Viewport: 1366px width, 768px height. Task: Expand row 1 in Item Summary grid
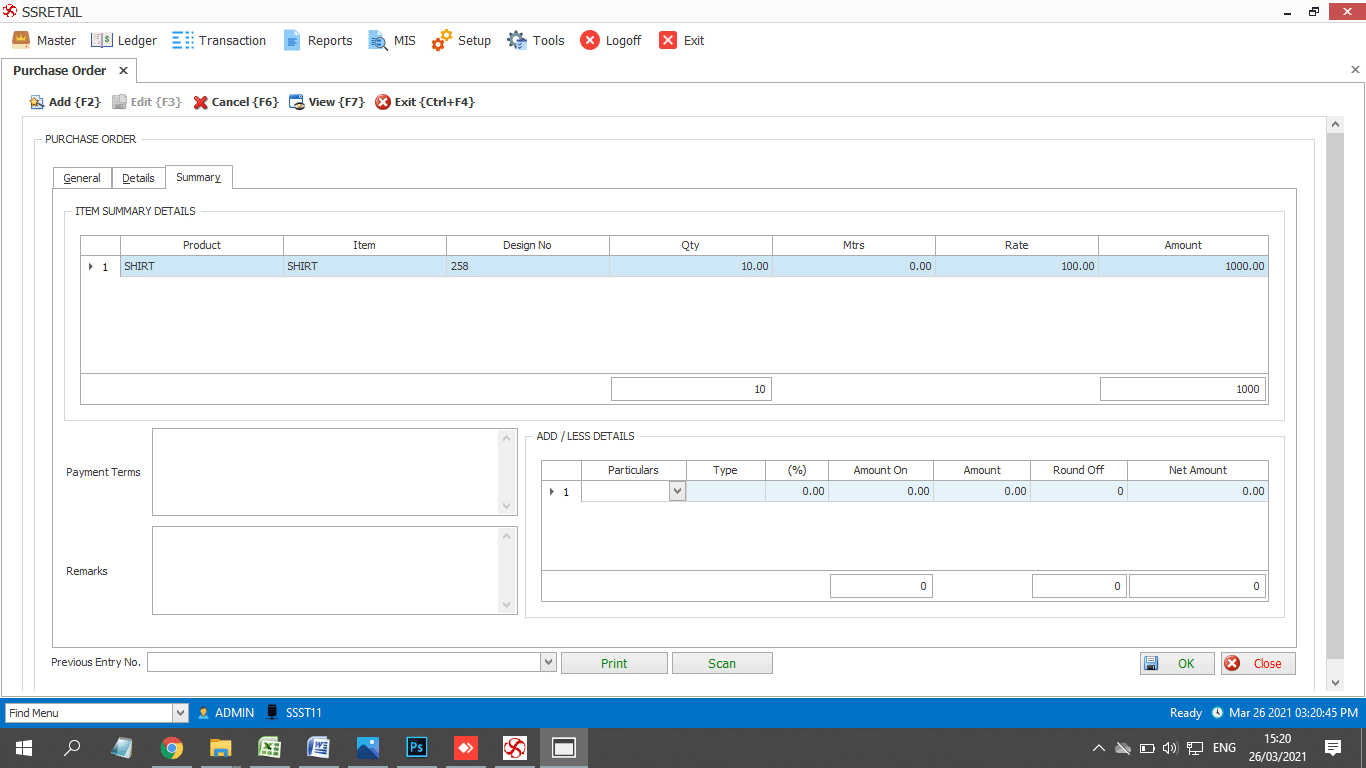89,266
